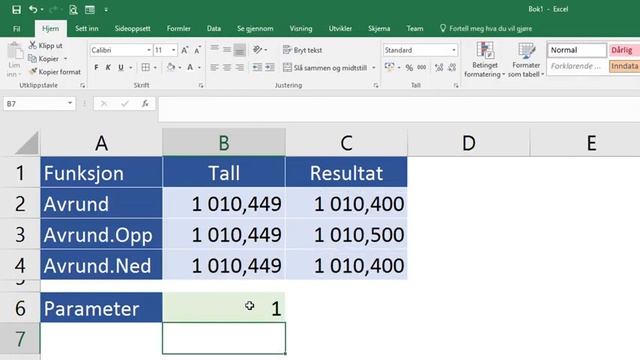This screenshot has width=640, height=360.
Task: Click the cell borders icon
Action: (x=145, y=67)
